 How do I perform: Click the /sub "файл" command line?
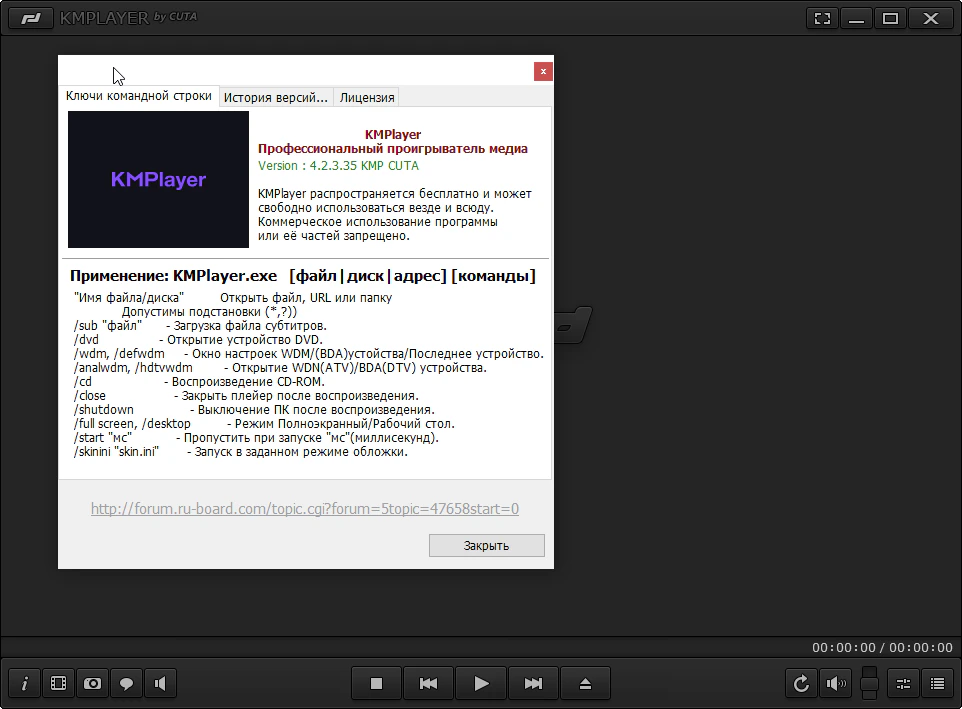coord(200,326)
